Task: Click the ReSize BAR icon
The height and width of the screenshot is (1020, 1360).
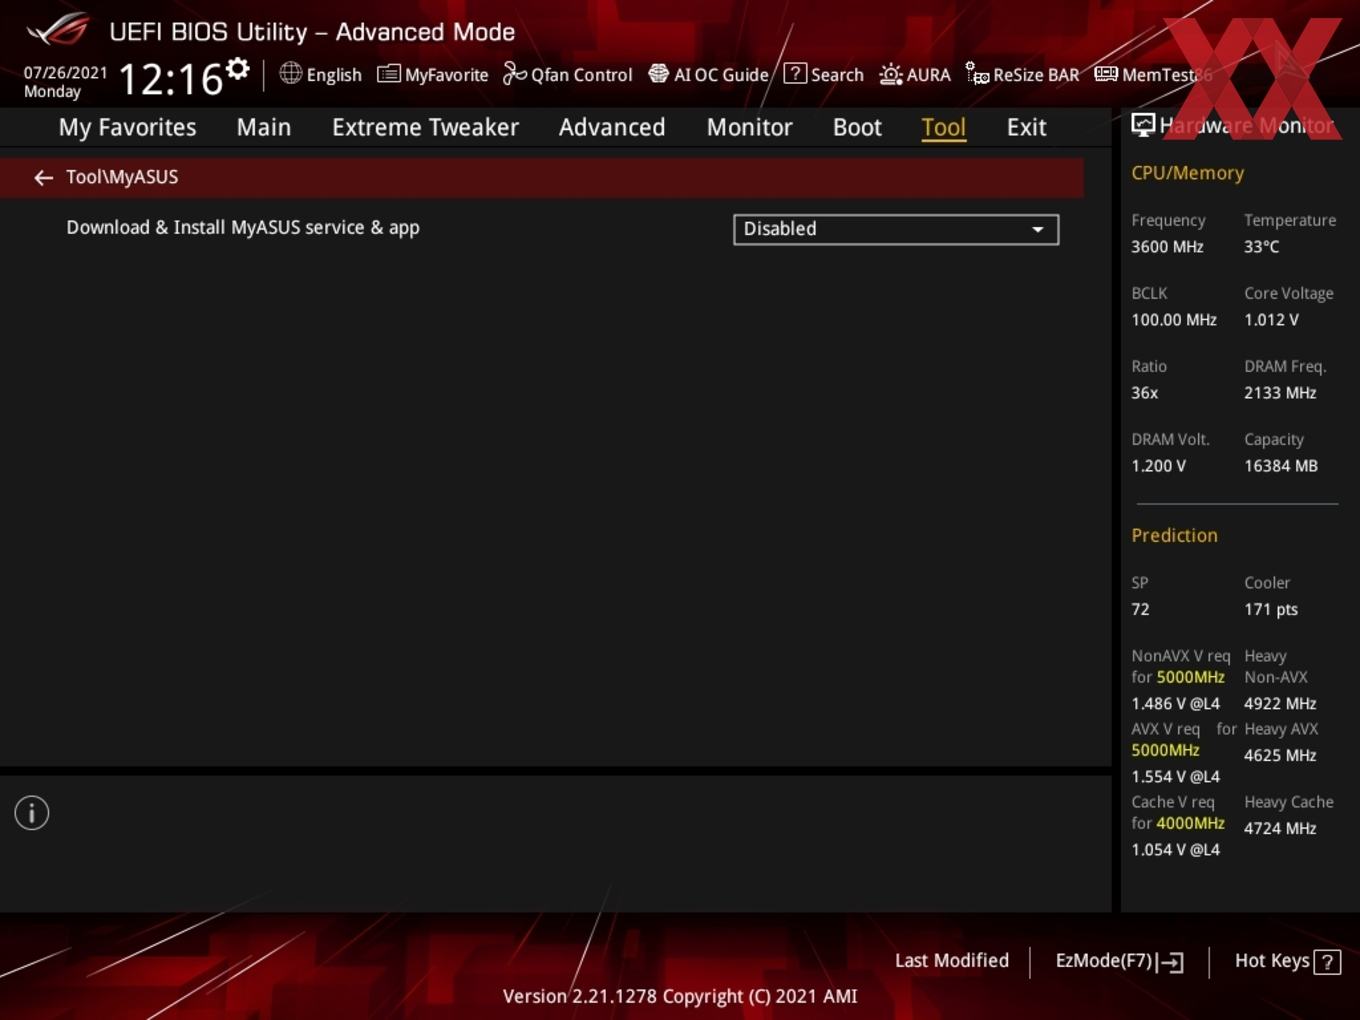Action: [x=977, y=73]
